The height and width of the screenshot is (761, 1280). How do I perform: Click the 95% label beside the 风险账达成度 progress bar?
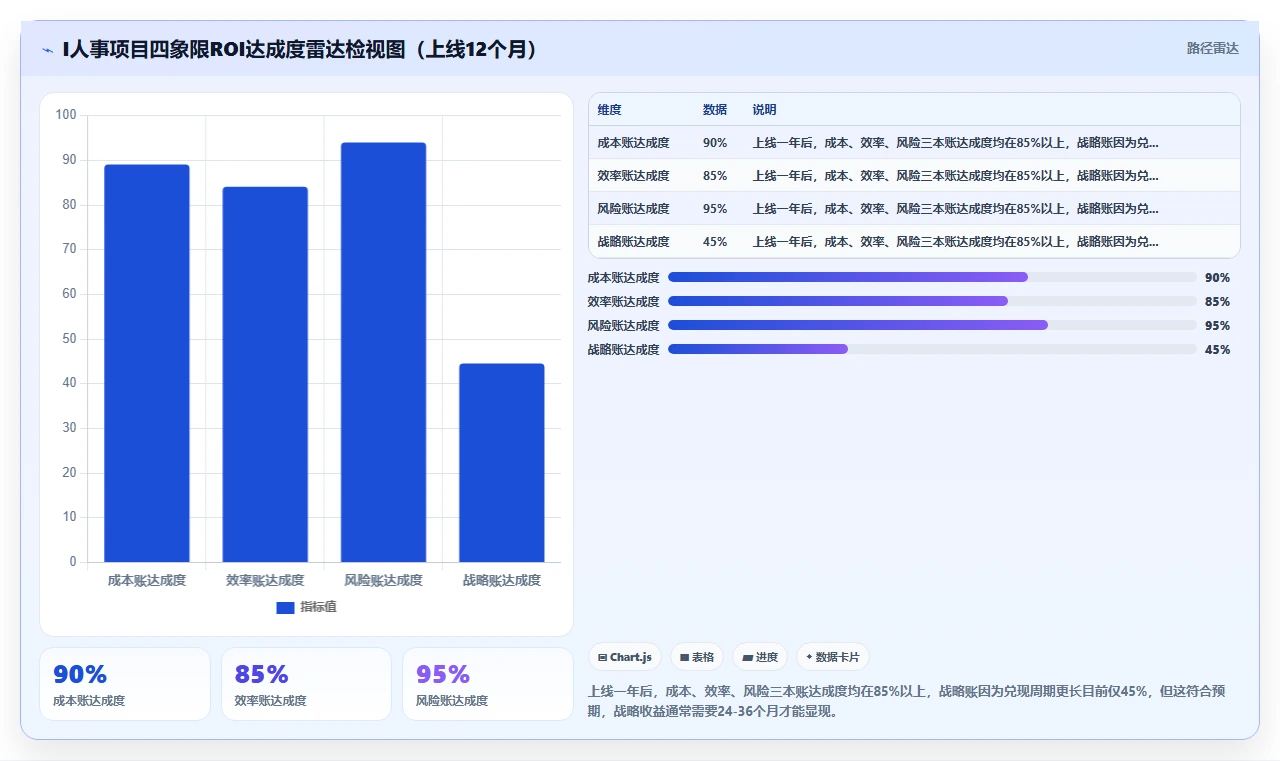click(1217, 326)
